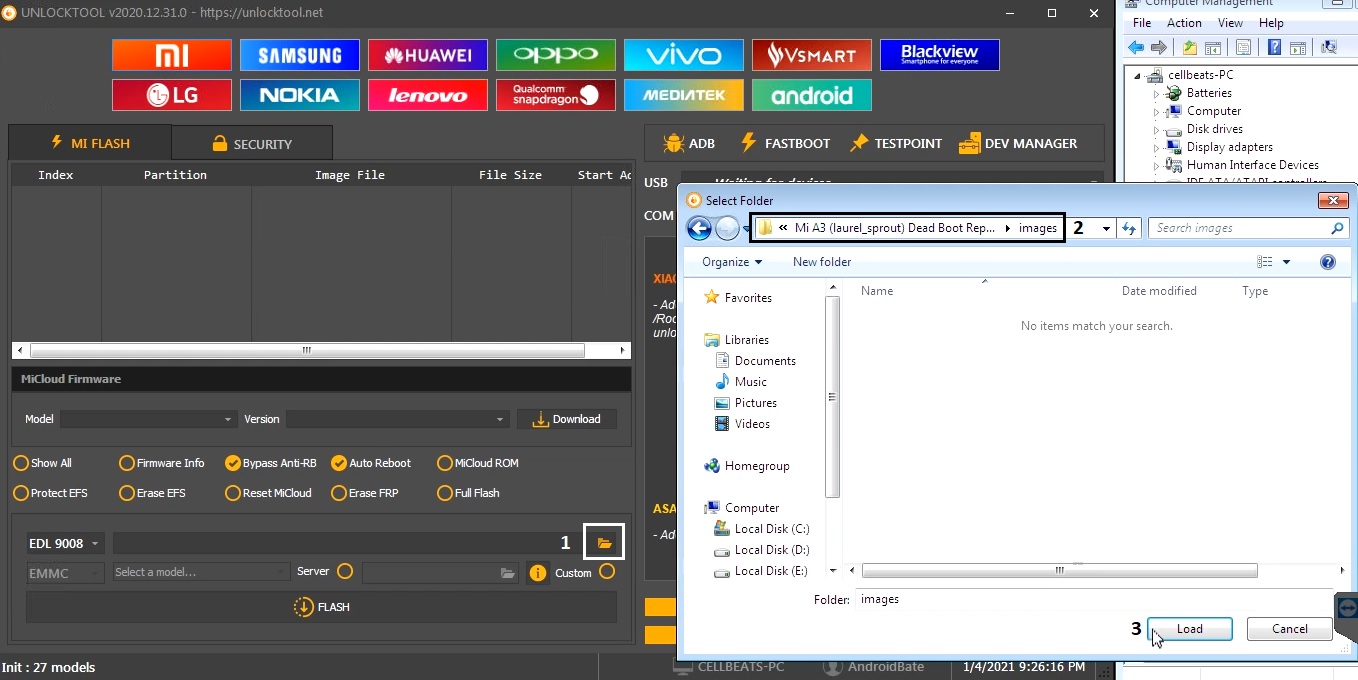The height and width of the screenshot is (680, 1358).
Task: Enable the Reset MiCloud option
Action: (269, 493)
